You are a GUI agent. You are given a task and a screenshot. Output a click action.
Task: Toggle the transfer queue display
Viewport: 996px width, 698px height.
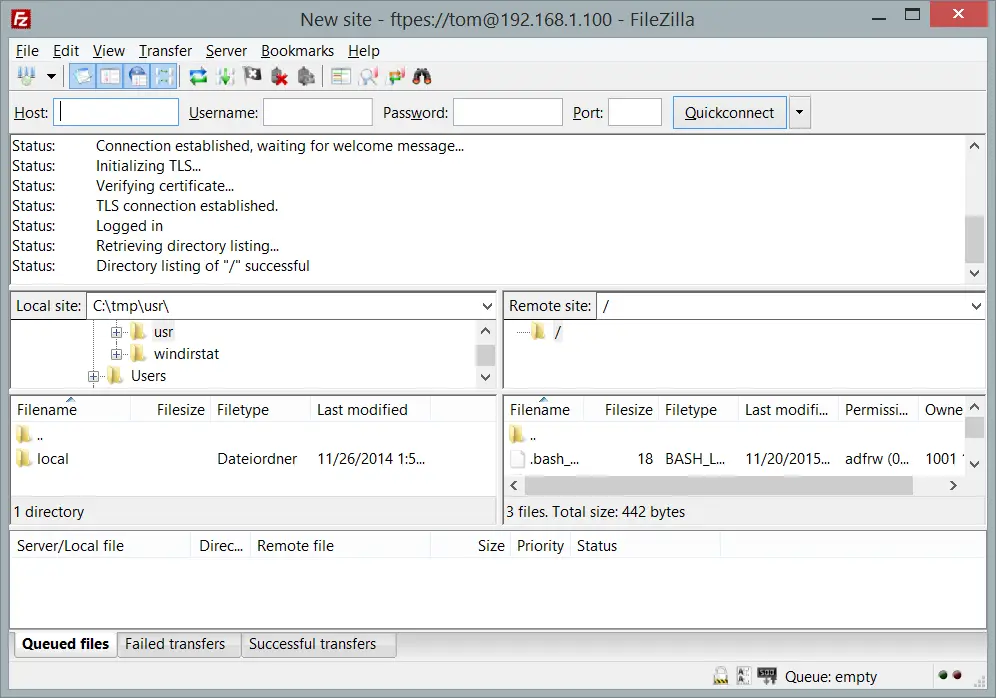[164, 77]
